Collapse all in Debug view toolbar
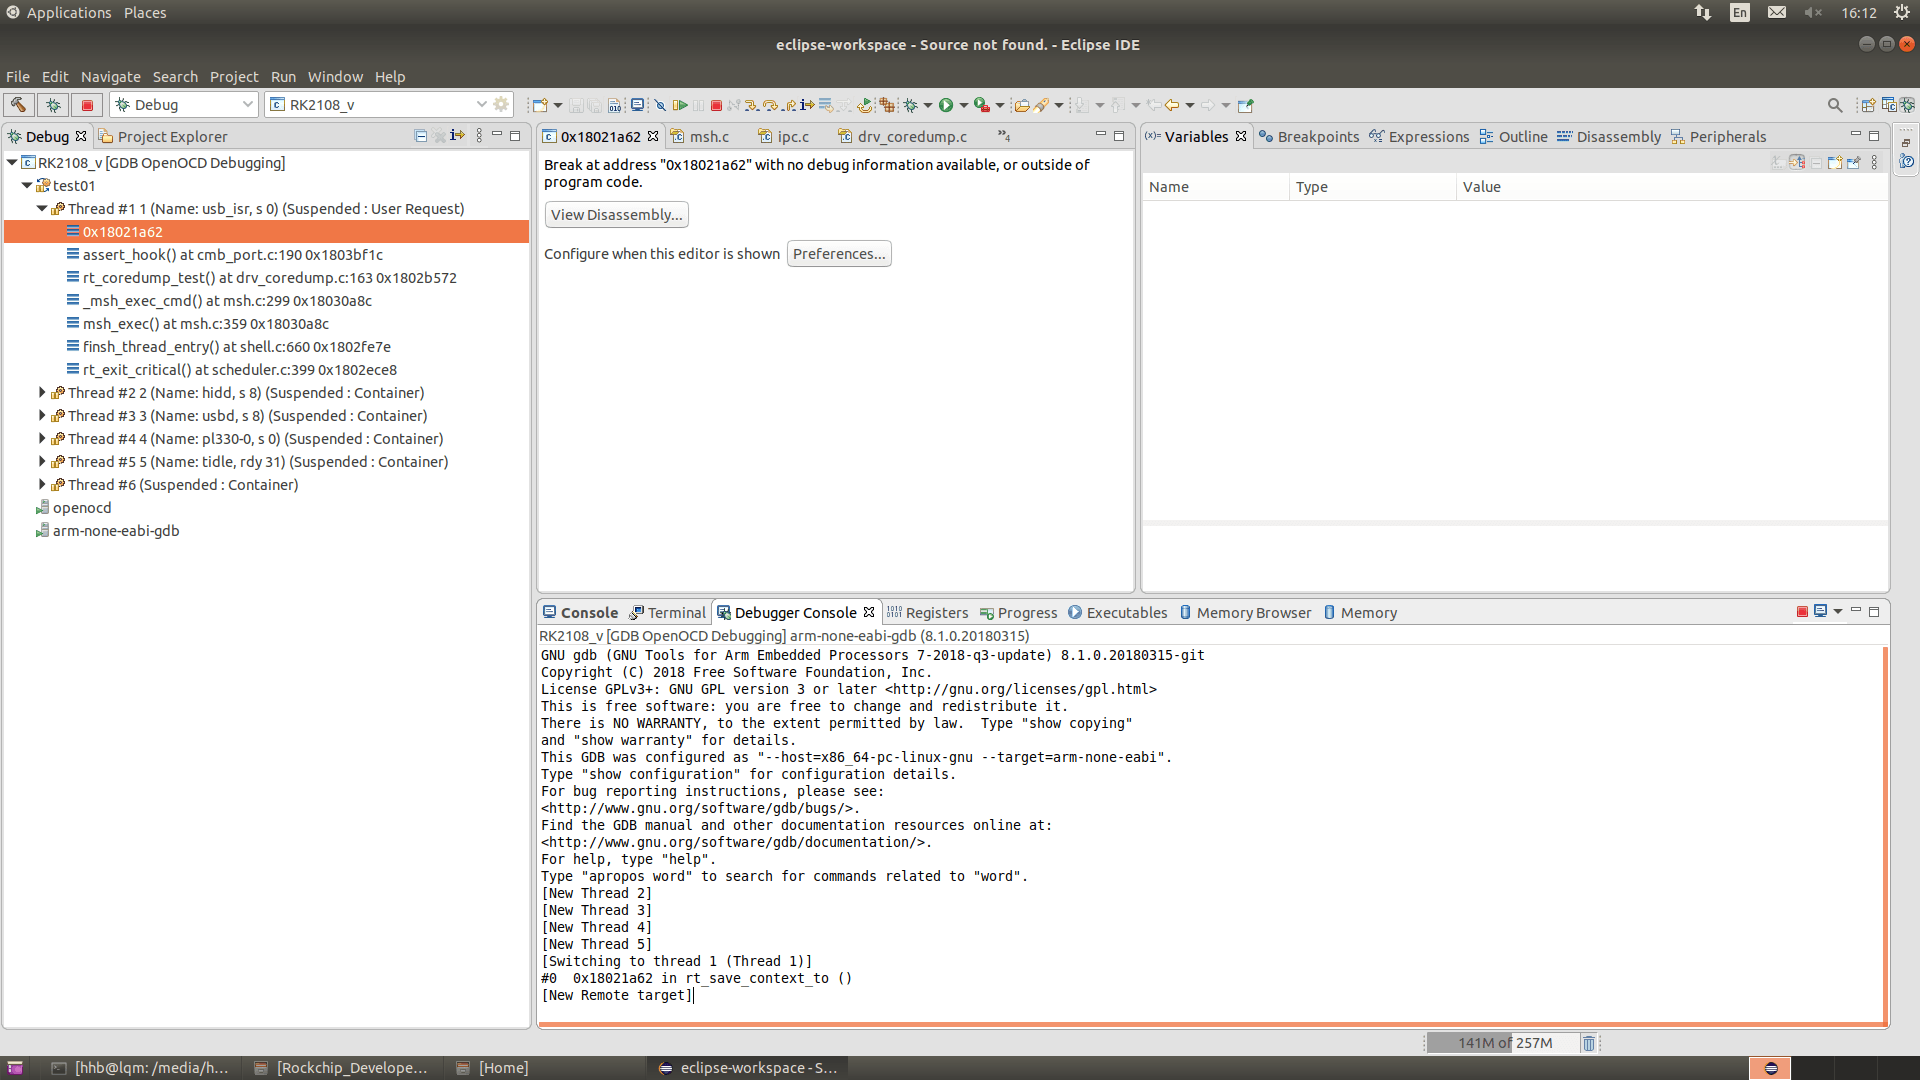This screenshot has height=1080, width=1920. [421, 136]
